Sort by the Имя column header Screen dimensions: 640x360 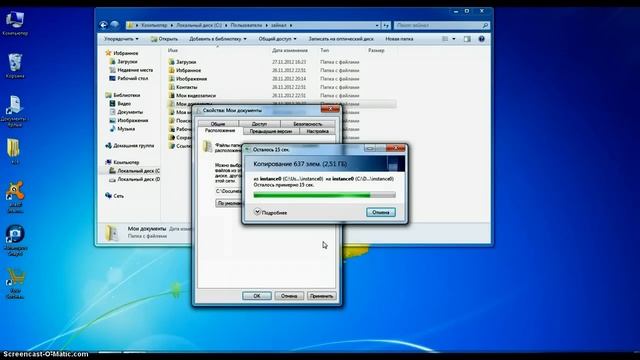[x=173, y=51]
